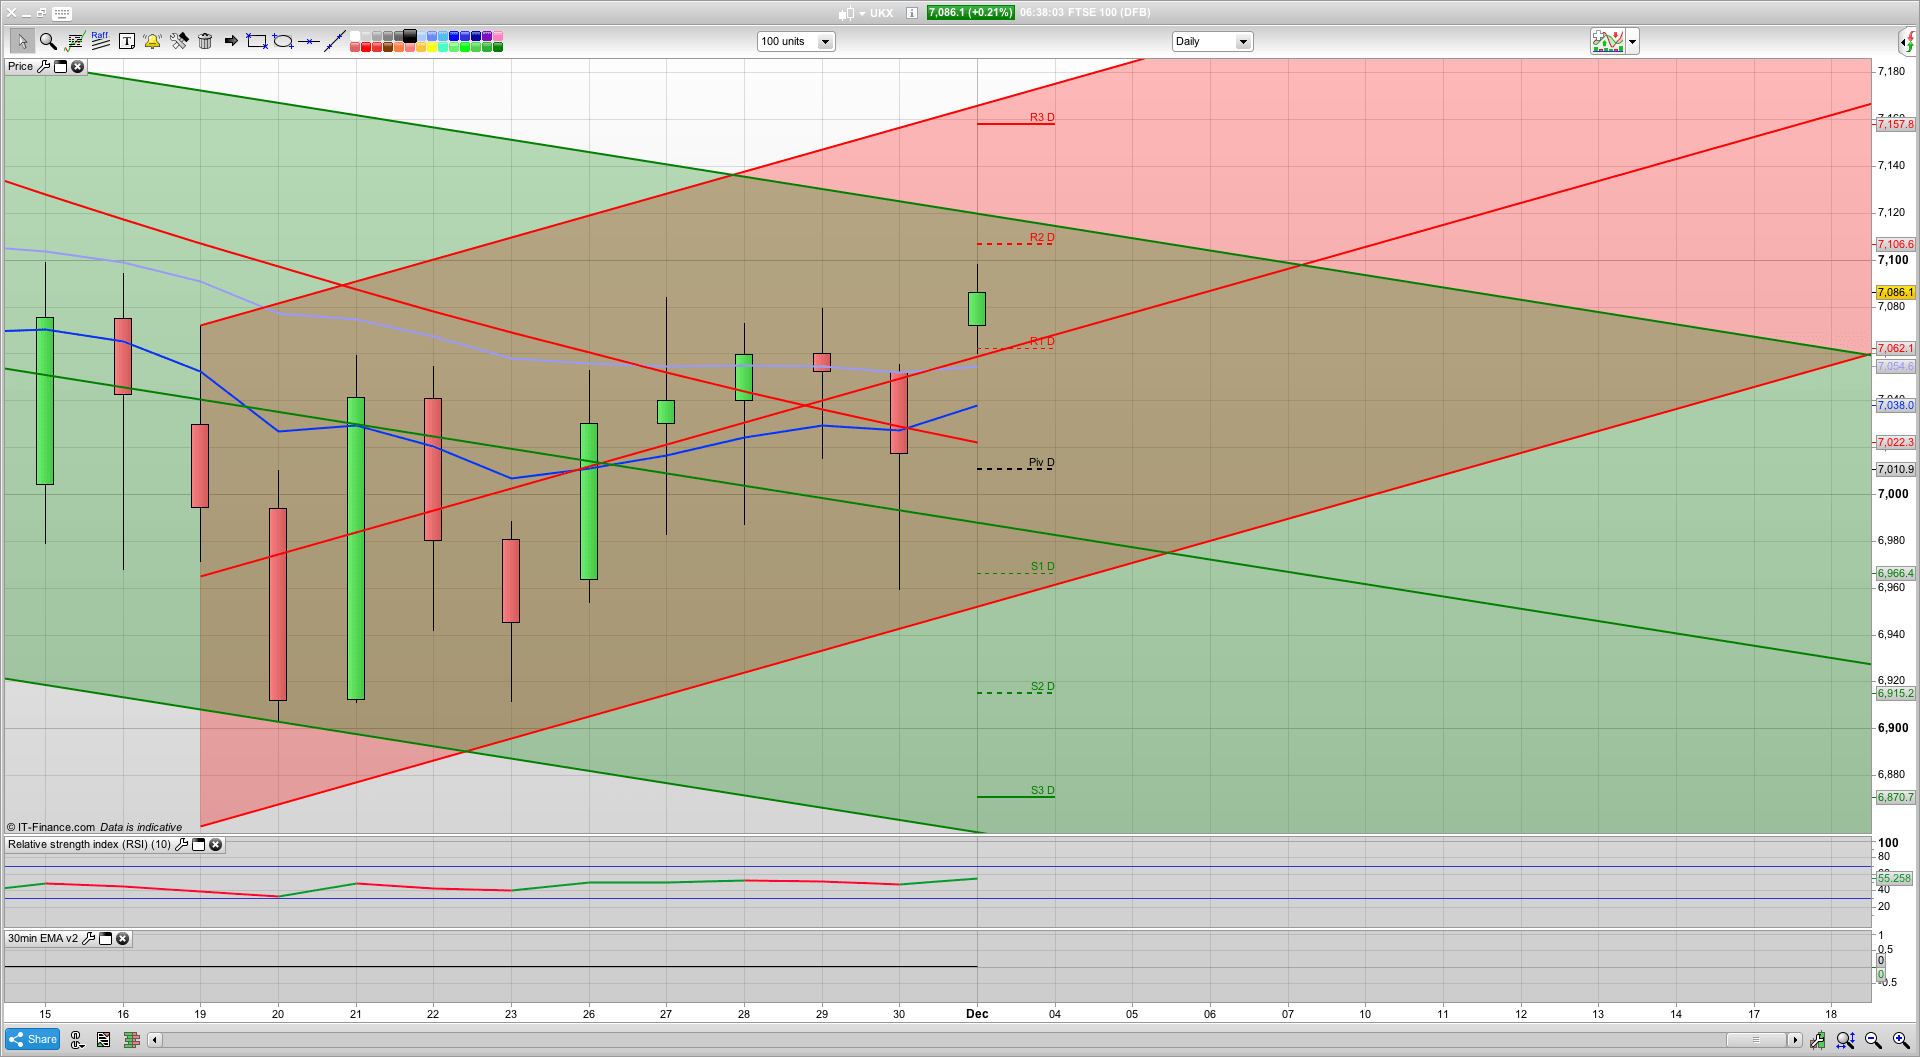1920x1057 pixels.
Task: Click the Share button
Action: point(32,1040)
